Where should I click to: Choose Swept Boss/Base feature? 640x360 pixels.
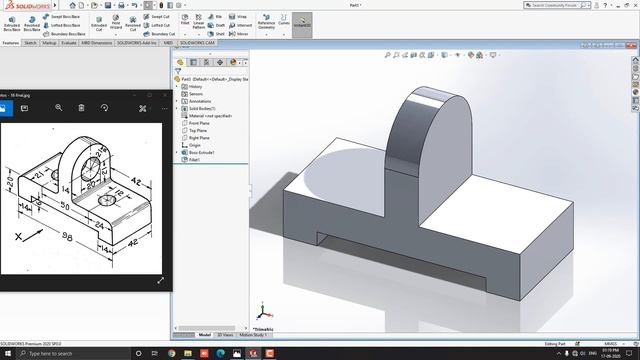(61, 17)
